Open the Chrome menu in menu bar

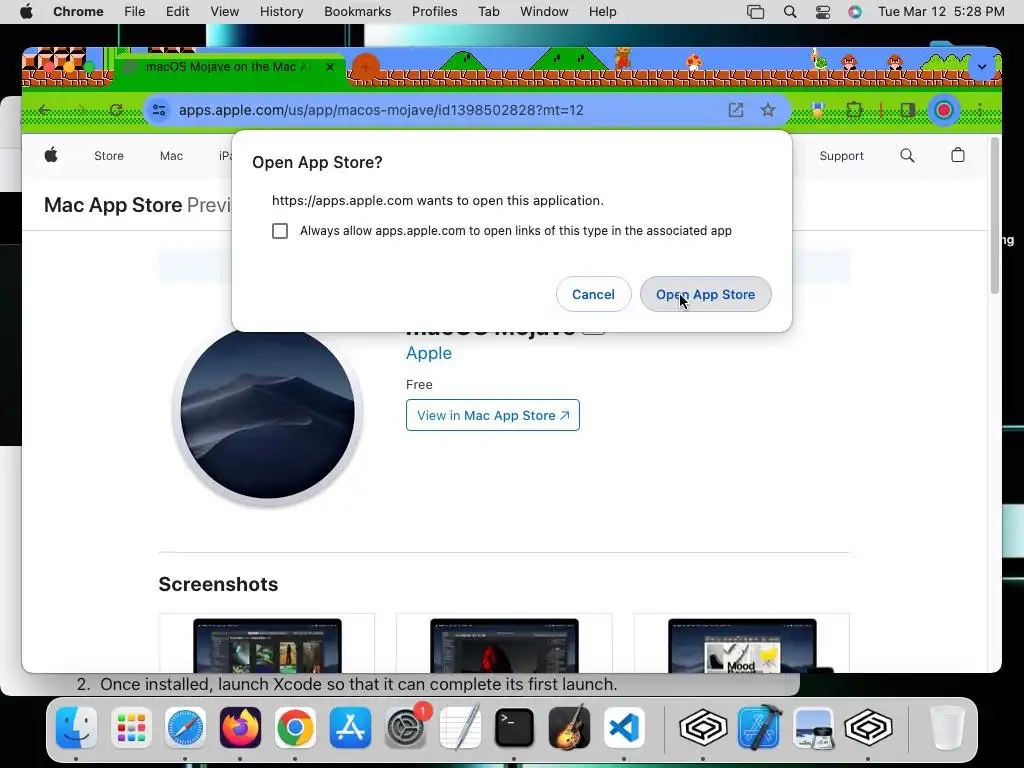[x=78, y=12]
